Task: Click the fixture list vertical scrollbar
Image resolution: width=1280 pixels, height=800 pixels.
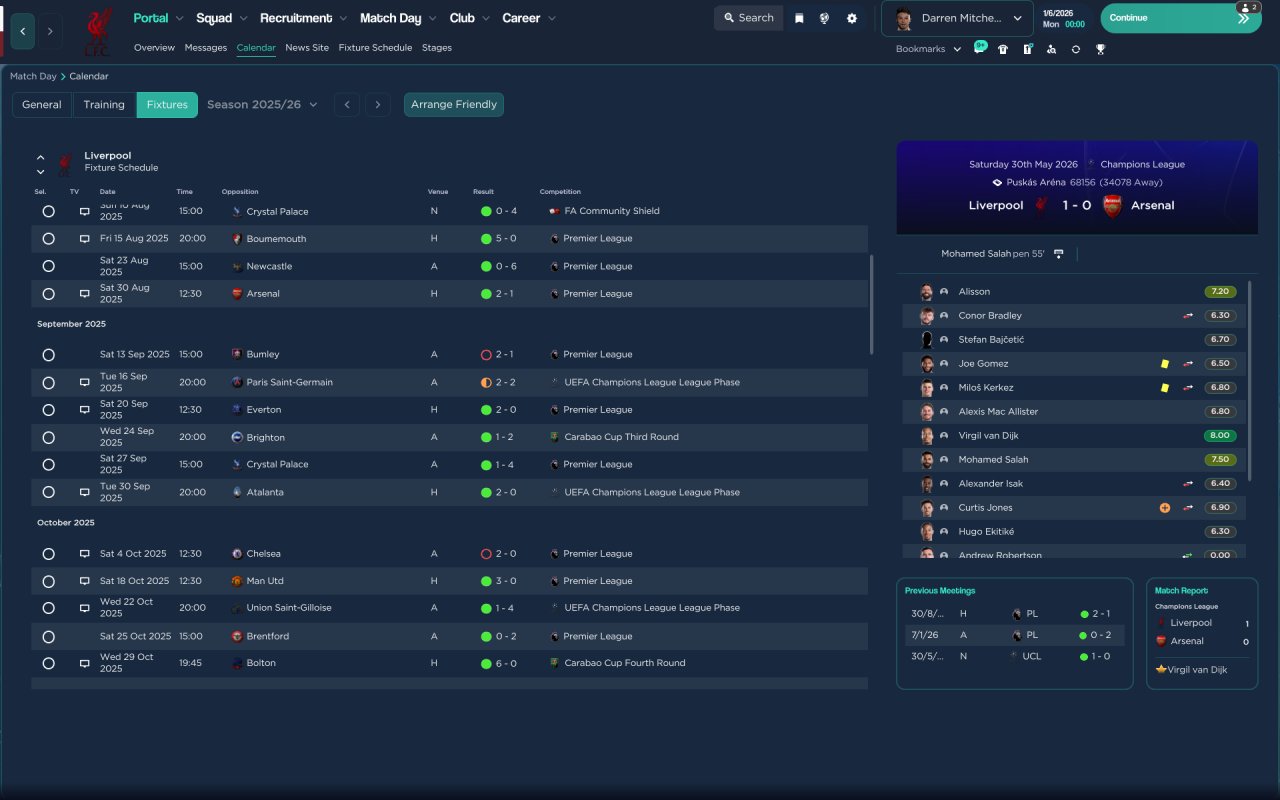Action: 872,304
